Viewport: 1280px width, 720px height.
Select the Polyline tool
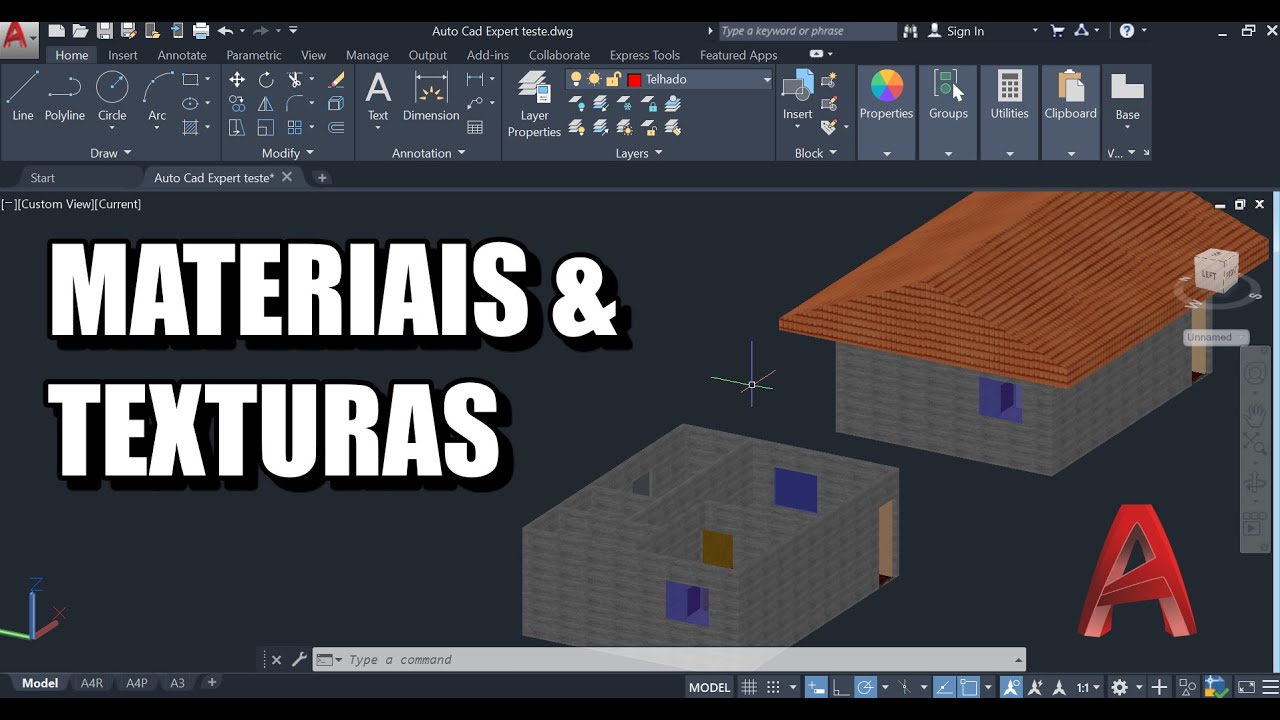coord(65,96)
